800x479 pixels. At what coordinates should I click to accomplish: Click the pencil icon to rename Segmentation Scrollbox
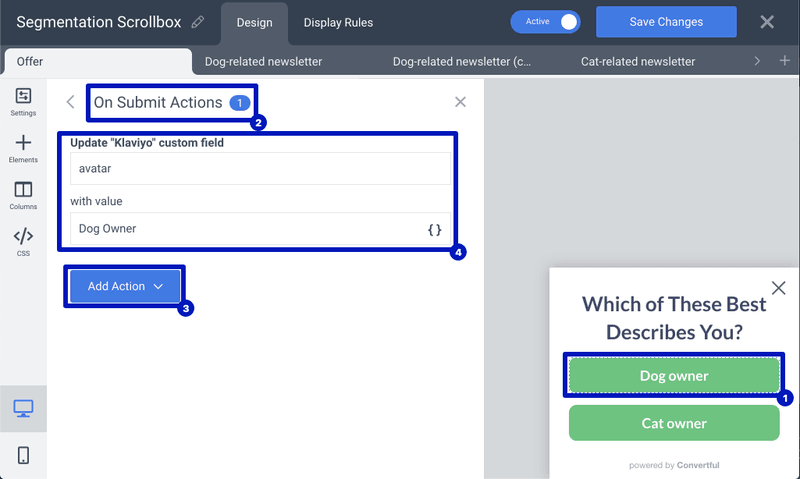click(198, 22)
